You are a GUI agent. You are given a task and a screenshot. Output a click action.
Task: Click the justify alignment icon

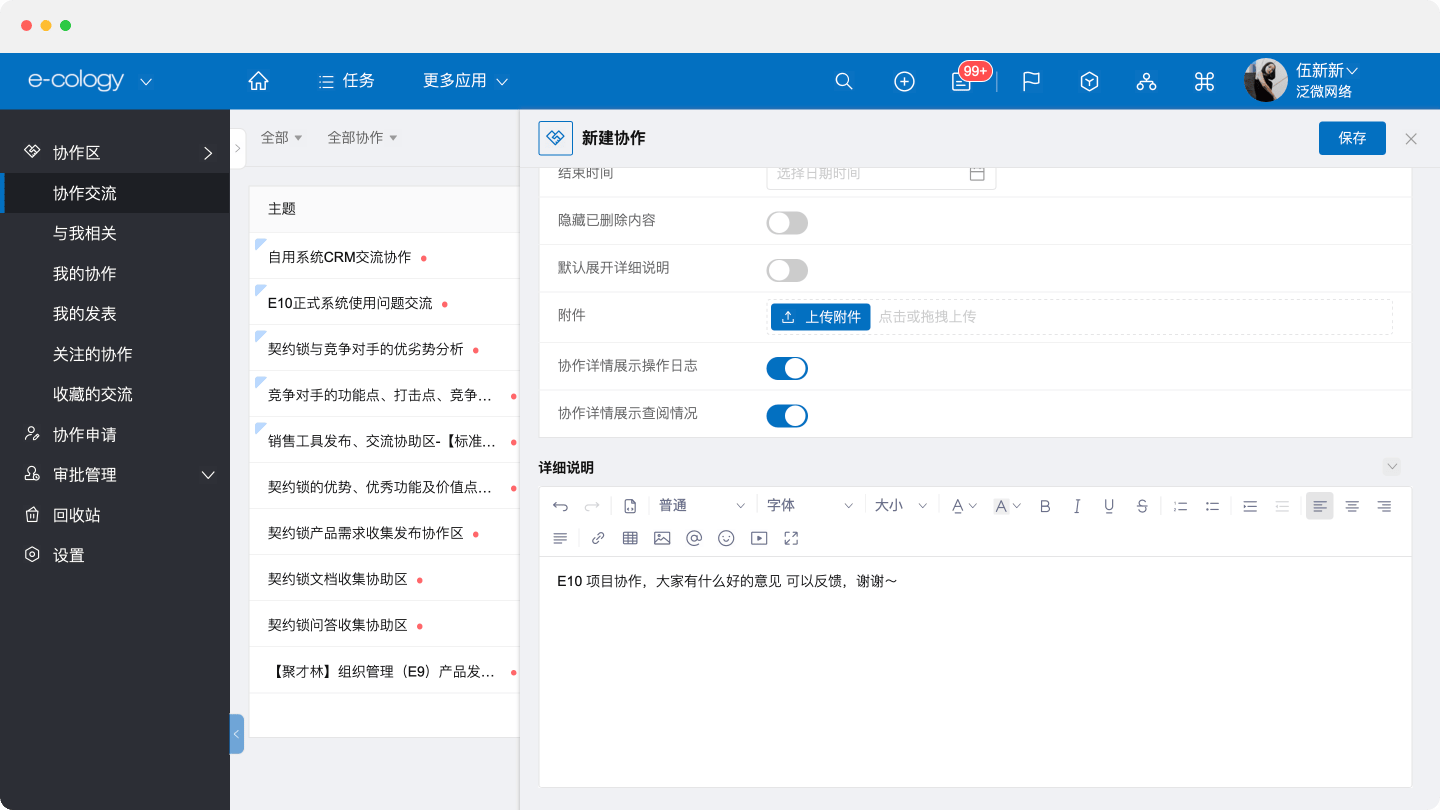[560, 538]
